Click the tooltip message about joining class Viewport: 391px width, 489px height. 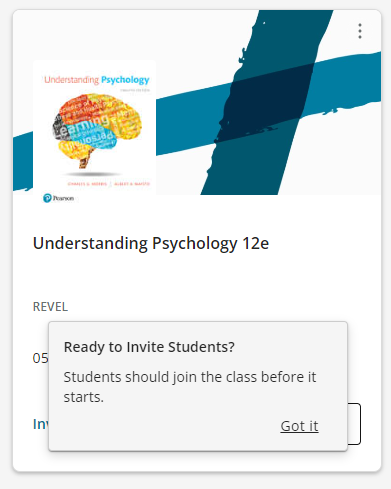190,387
